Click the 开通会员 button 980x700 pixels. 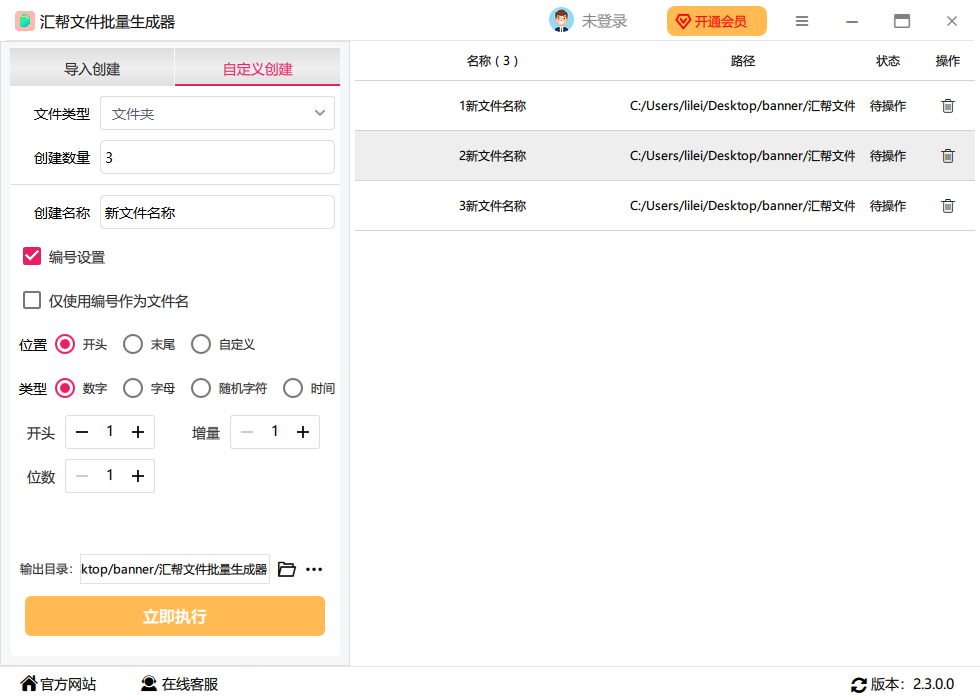coord(716,20)
